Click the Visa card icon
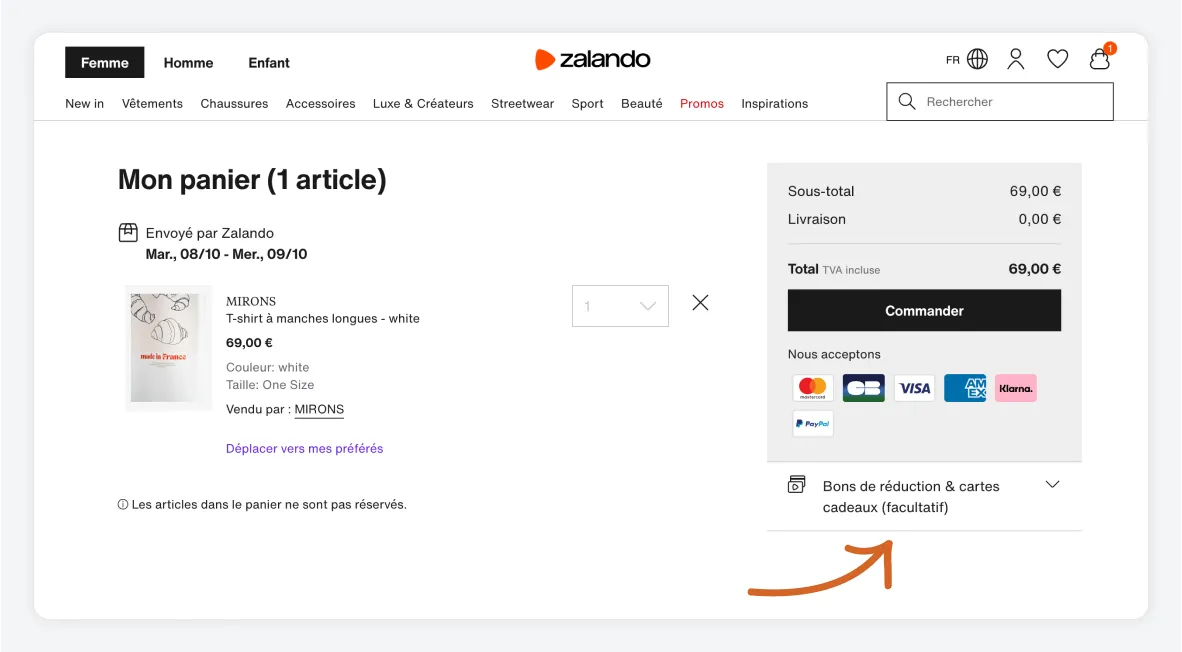 [x=914, y=388]
